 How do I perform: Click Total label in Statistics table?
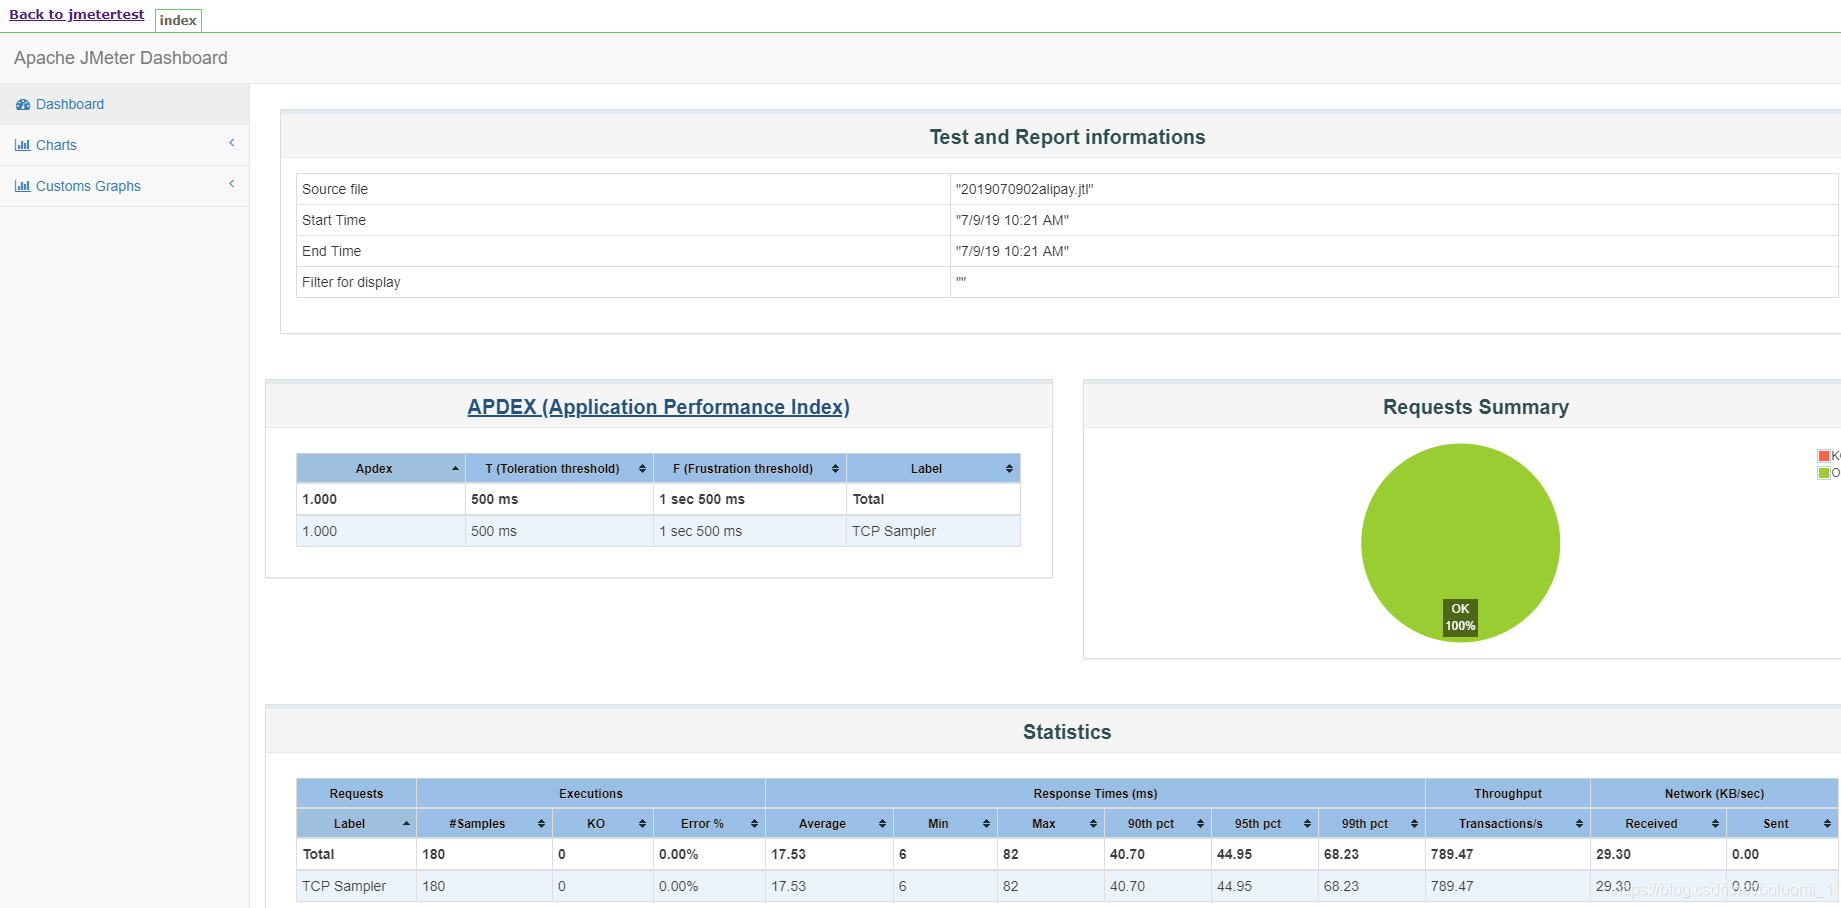coord(318,854)
